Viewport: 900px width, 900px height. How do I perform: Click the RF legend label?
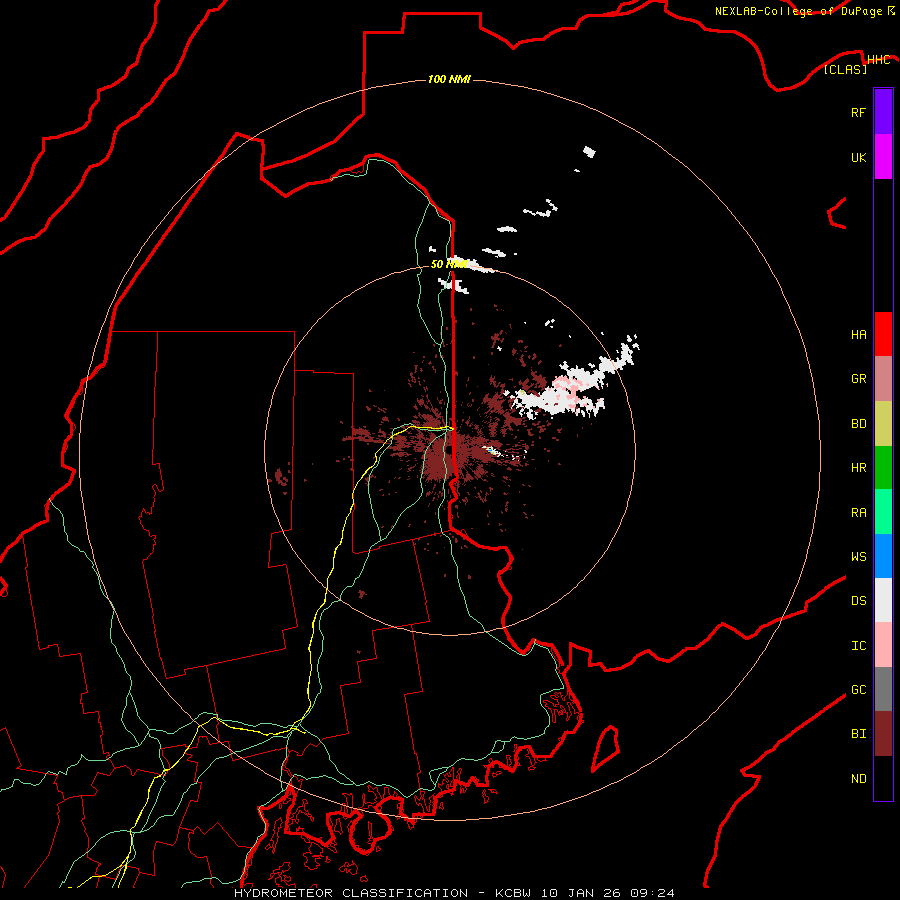pyautogui.click(x=858, y=112)
